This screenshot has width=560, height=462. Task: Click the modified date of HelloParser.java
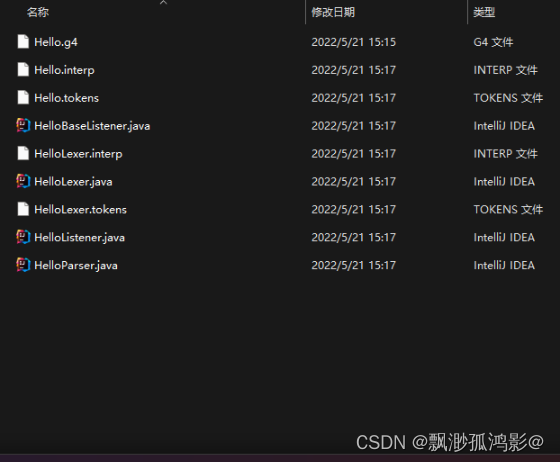coord(354,265)
